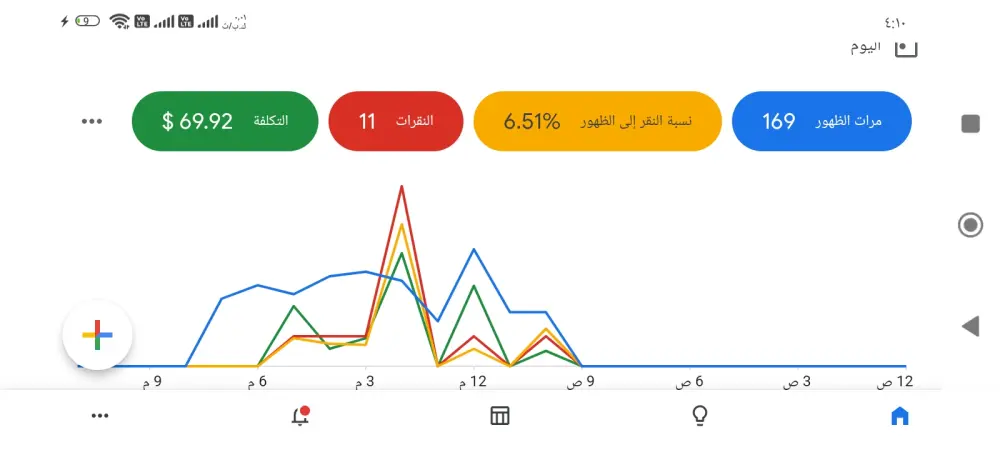The width and height of the screenshot is (1000, 450).
Task: Open notifications via the bell icon
Action: pyautogui.click(x=300, y=416)
